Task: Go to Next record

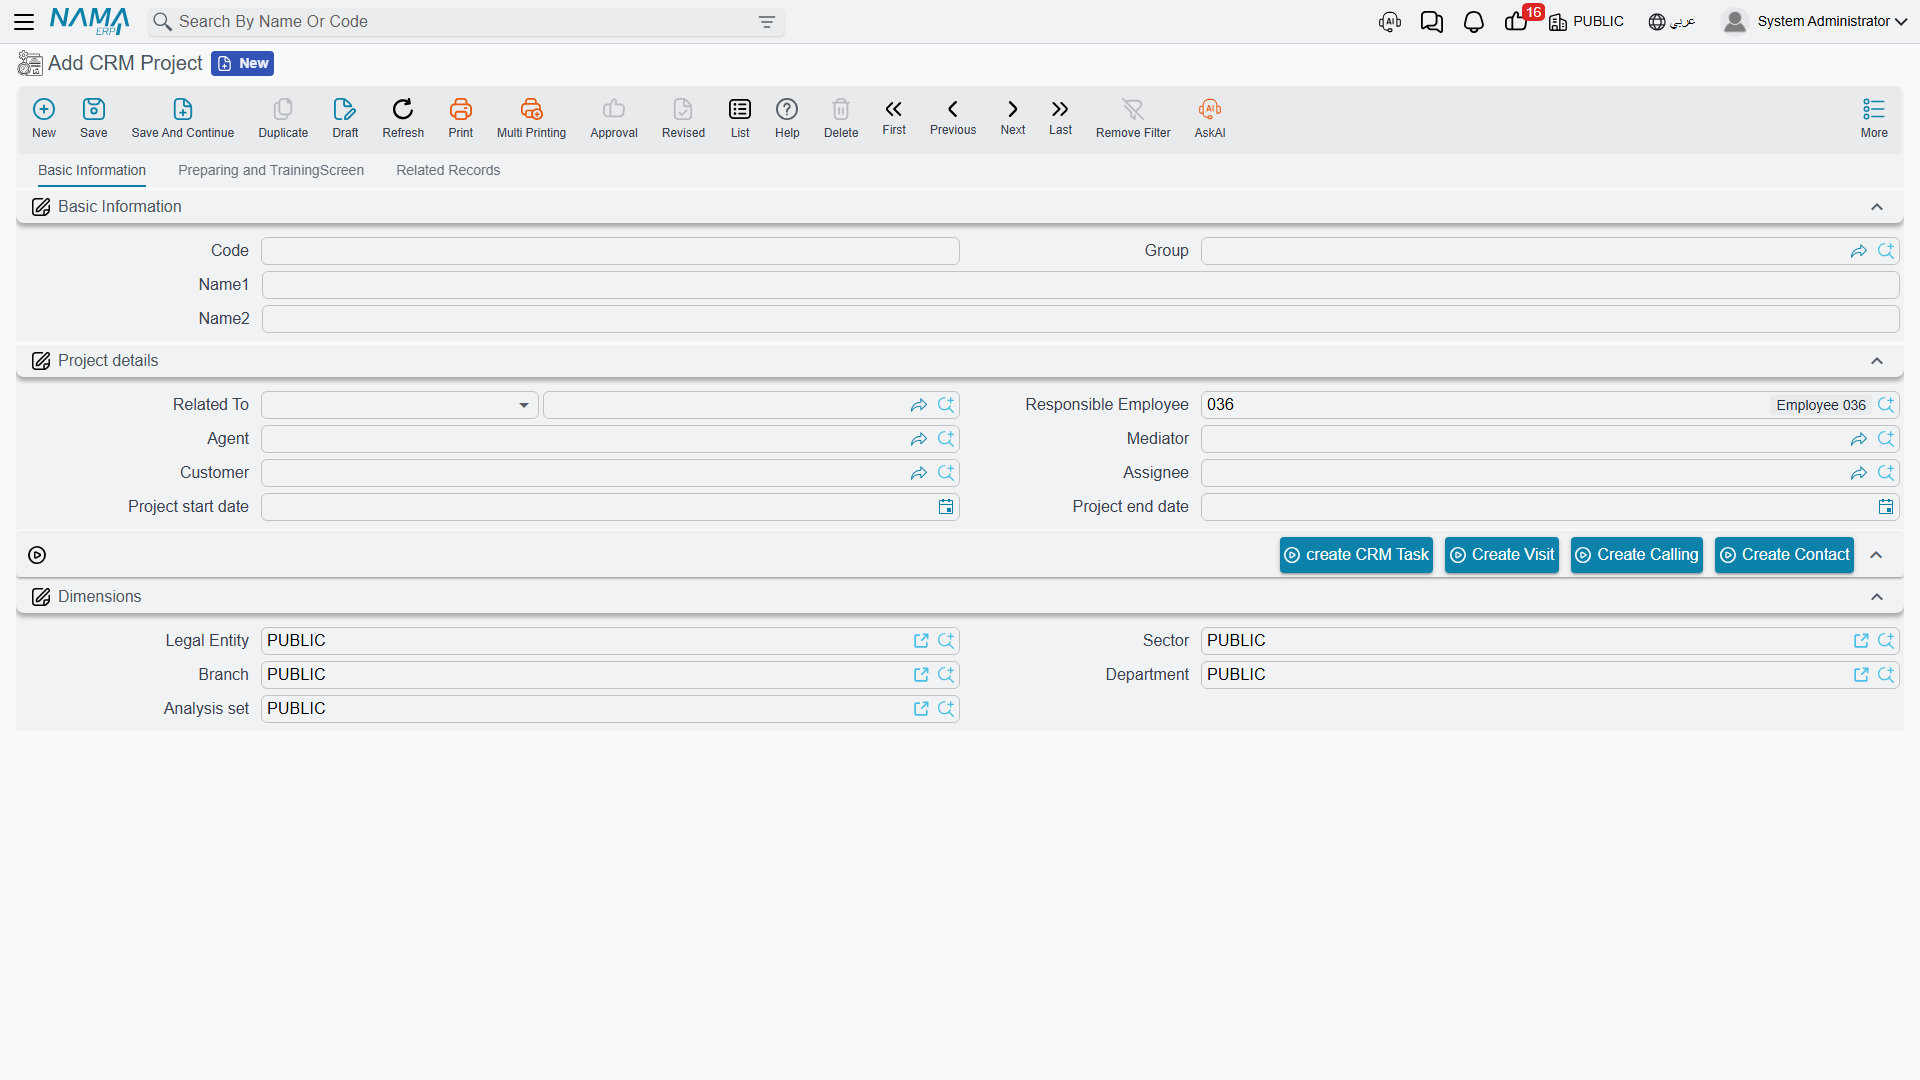Action: pyautogui.click(x=1013, y=117)
